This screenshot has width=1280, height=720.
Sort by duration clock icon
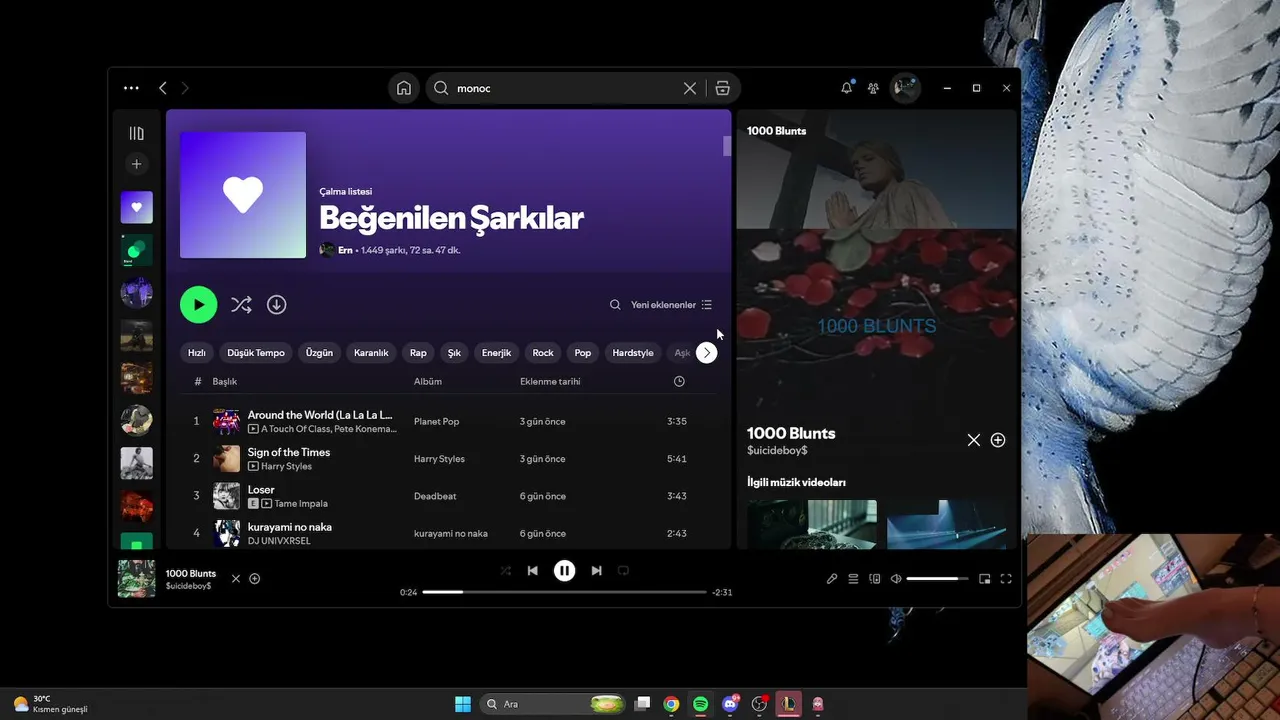pos(679,382)
